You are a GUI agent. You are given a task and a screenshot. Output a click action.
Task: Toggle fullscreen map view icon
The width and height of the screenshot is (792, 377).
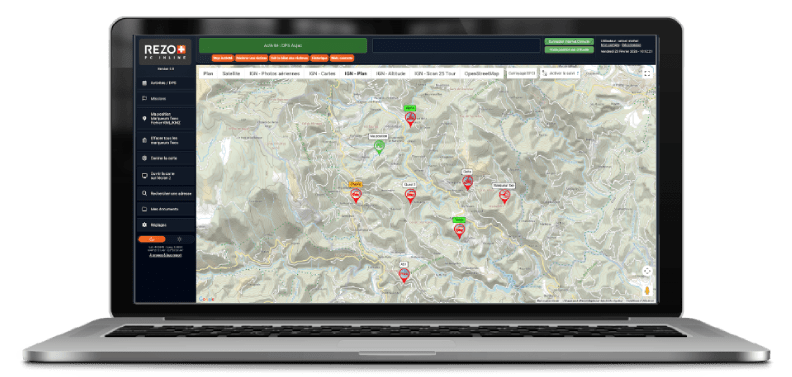647,74
